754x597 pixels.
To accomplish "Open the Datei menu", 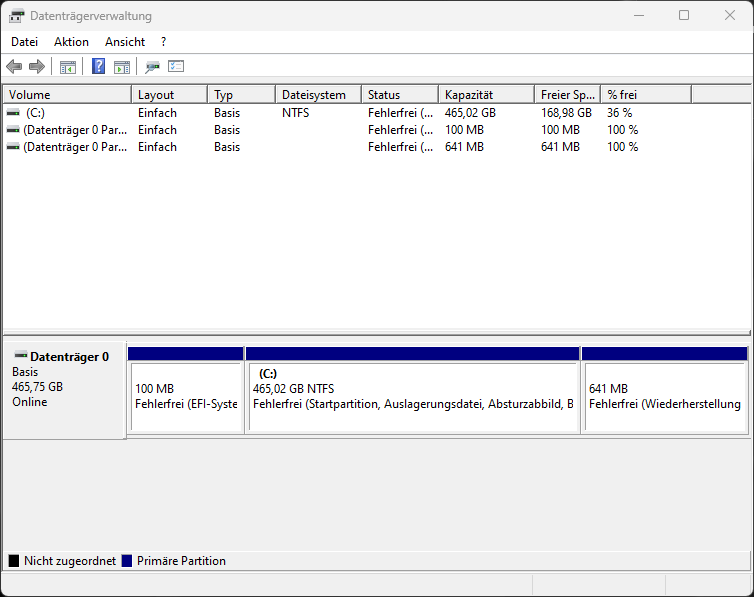I will (25, 42).
